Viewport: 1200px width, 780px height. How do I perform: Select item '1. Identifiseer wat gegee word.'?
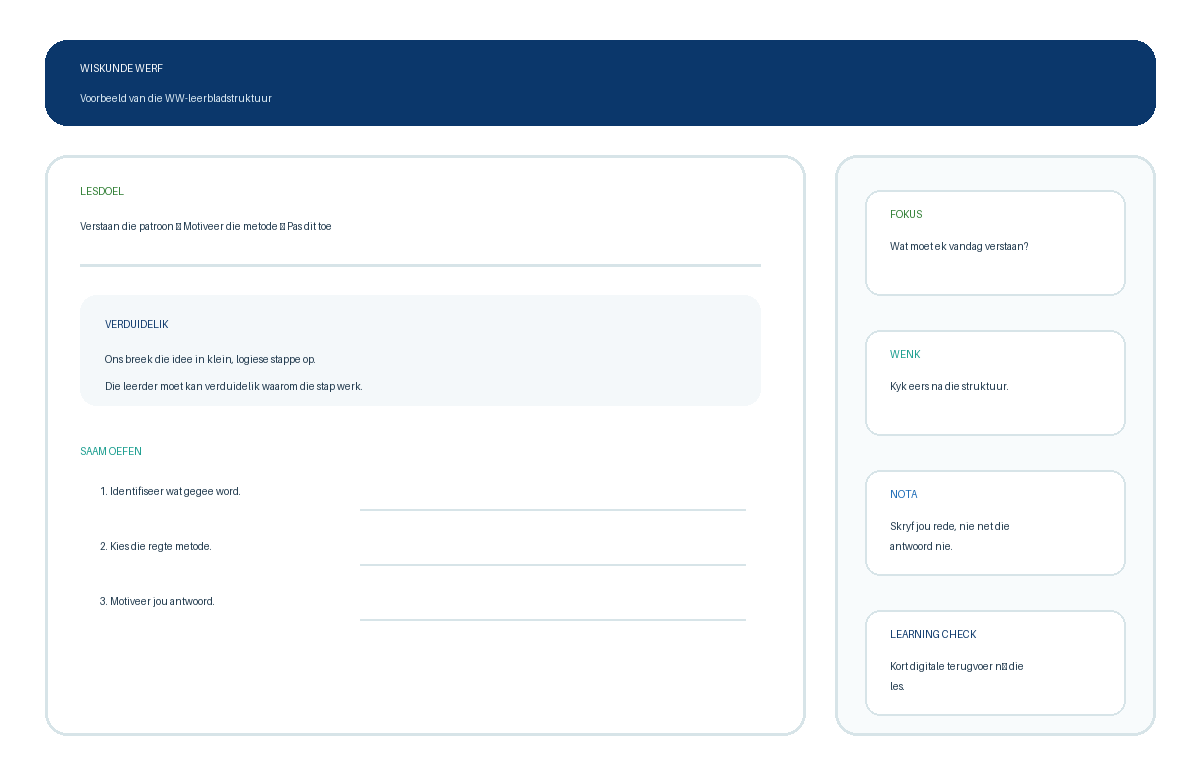170,491
